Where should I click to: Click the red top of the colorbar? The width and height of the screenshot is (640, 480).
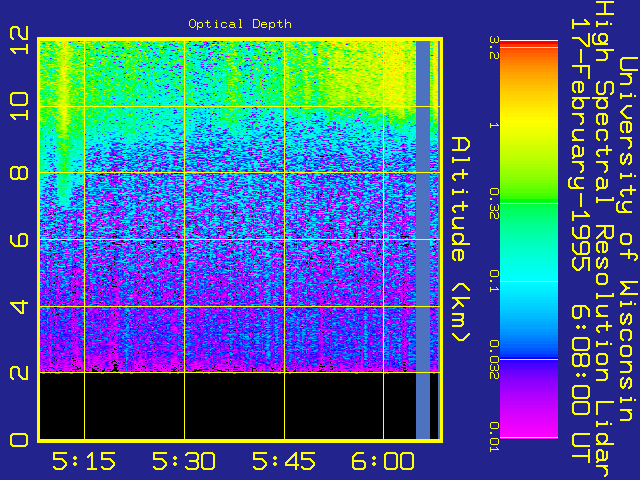tap(529, 44)
